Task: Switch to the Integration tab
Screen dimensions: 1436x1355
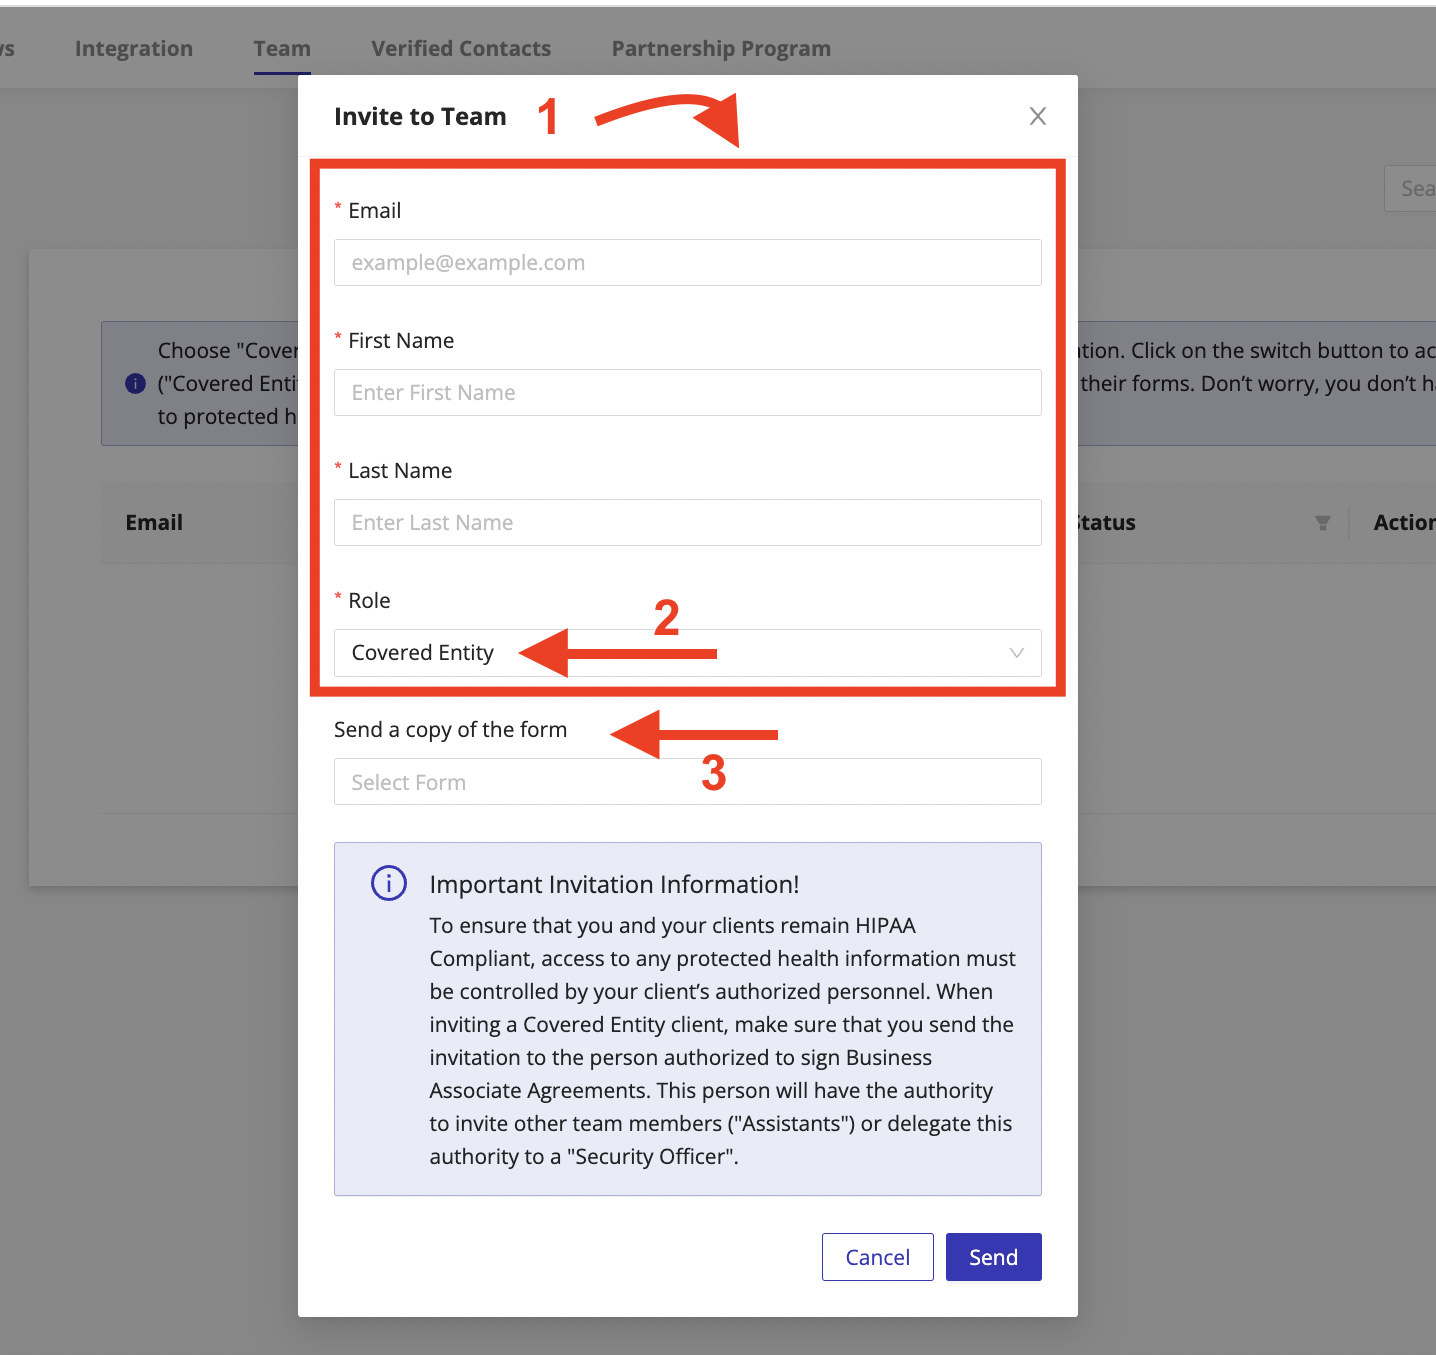Action: click(x=134, y=49)
